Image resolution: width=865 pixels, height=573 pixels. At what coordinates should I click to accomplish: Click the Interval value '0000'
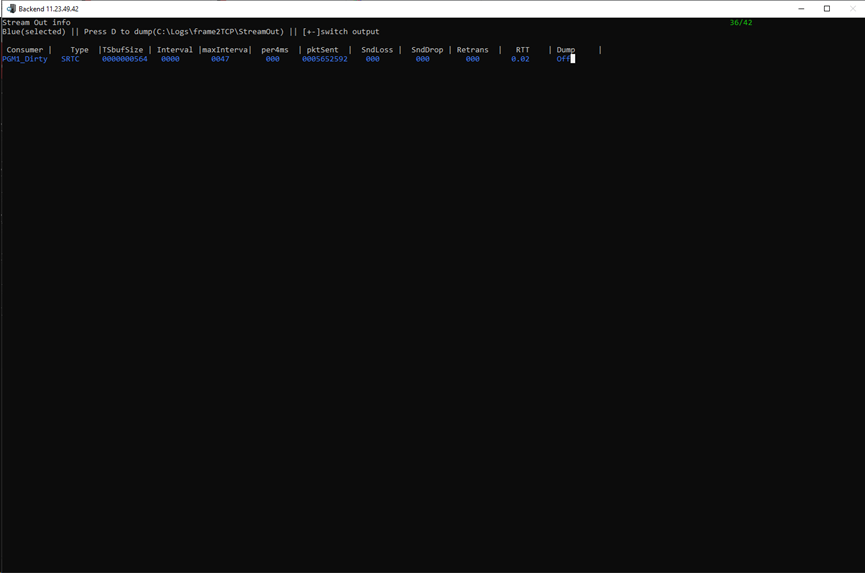coord(170,59)
